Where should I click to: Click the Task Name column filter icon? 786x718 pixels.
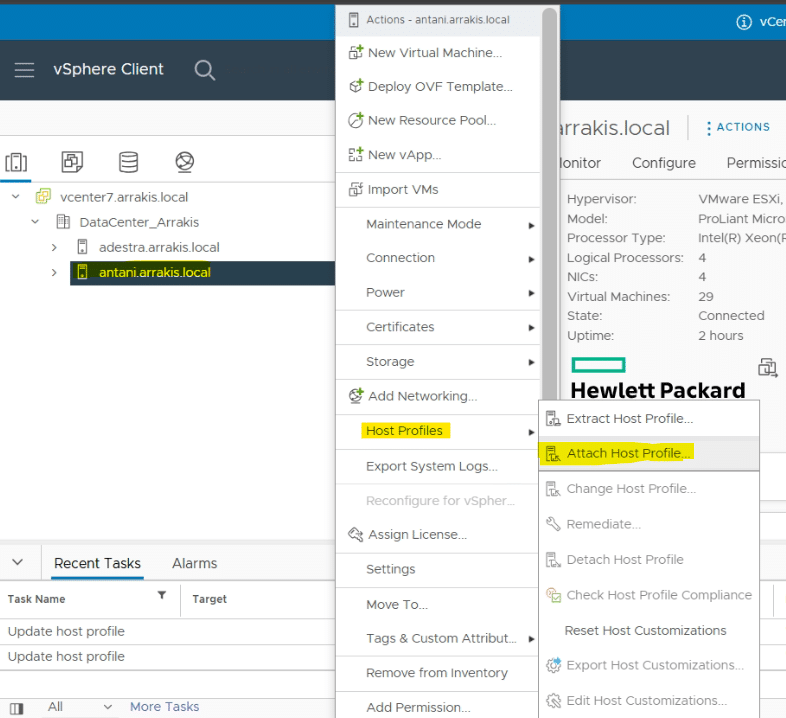(x=162, y=595)
